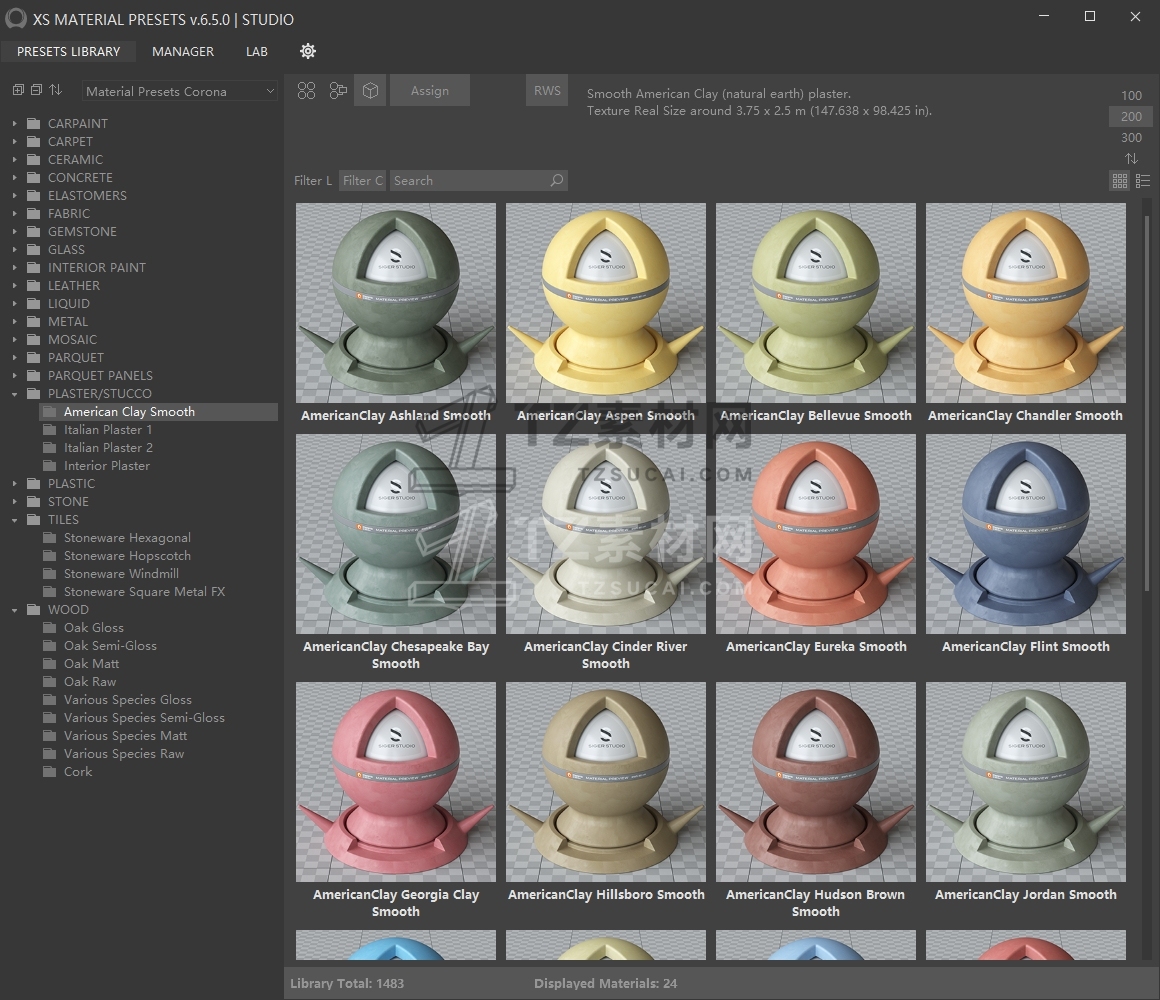Select thumbnail size 300
Viewport: 1160px width, 1000px height.
point(1130,138)
